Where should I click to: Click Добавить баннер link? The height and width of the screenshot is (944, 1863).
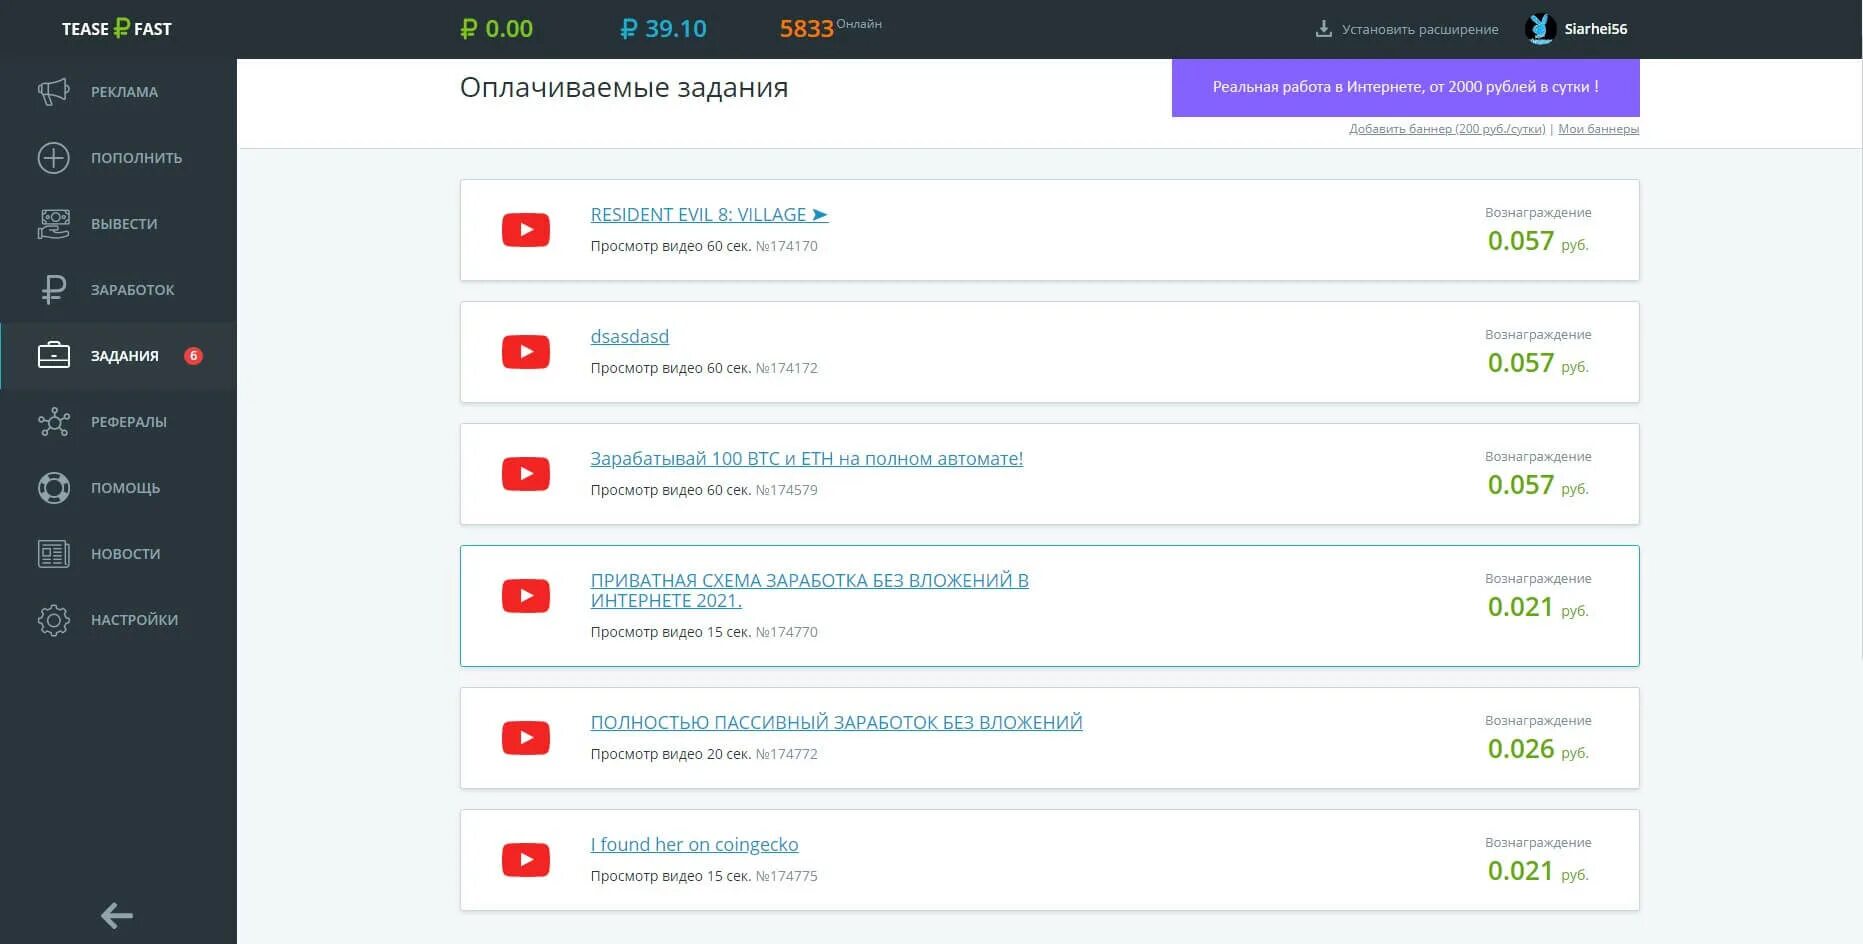point(1447,129)
